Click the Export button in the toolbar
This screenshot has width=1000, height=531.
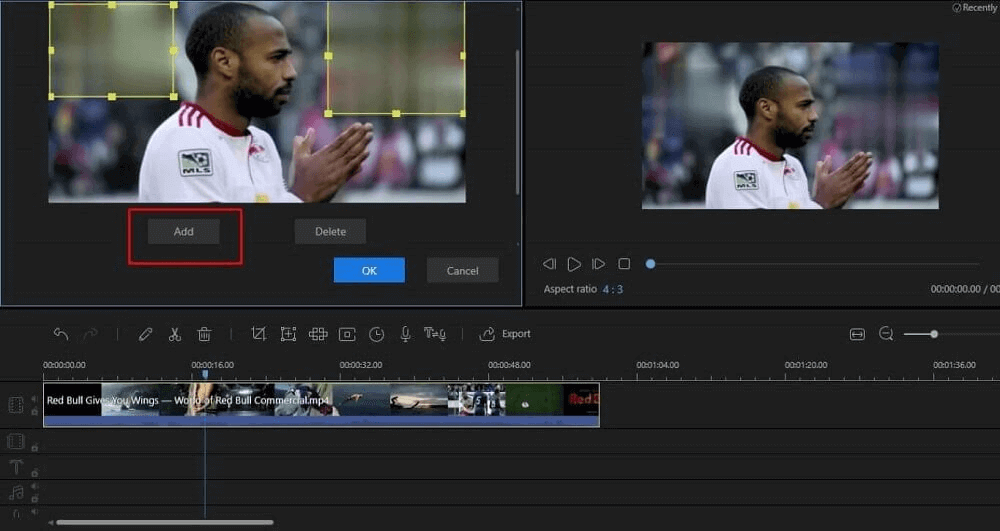tap(506, 334)
